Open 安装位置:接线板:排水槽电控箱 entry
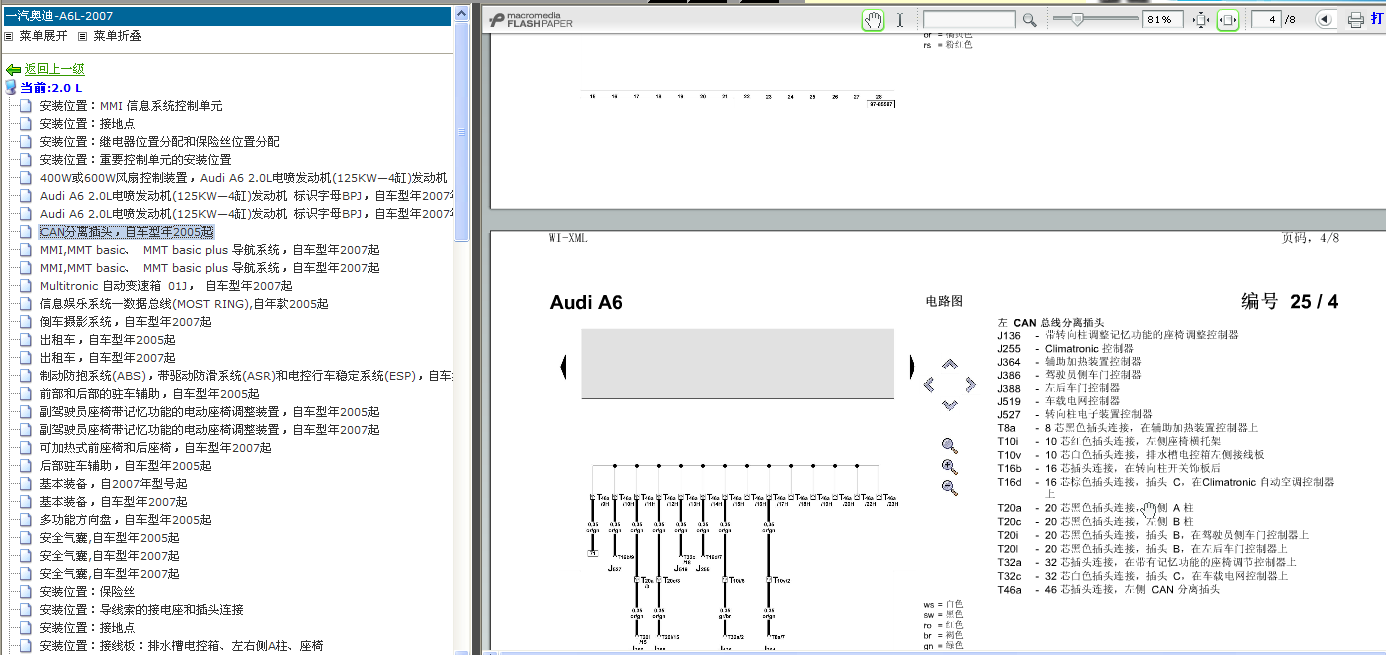Viewport: 1386px width, 655px height. [x=182, y=646]
